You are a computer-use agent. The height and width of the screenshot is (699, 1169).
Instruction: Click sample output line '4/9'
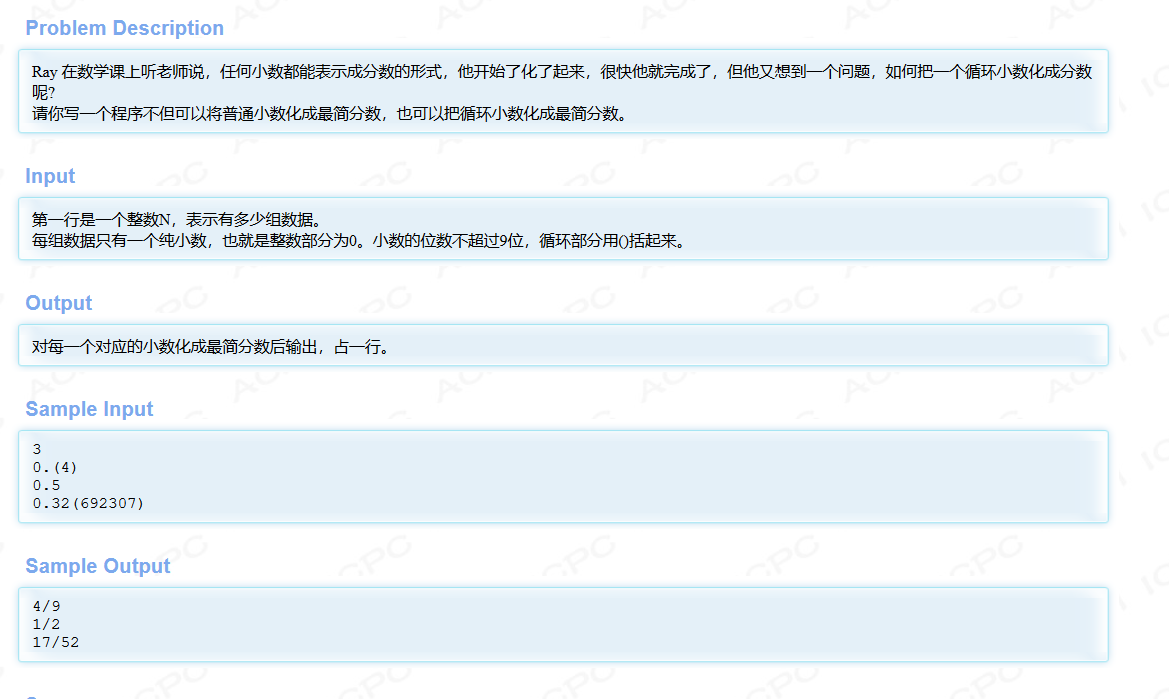tap(46, 606)
